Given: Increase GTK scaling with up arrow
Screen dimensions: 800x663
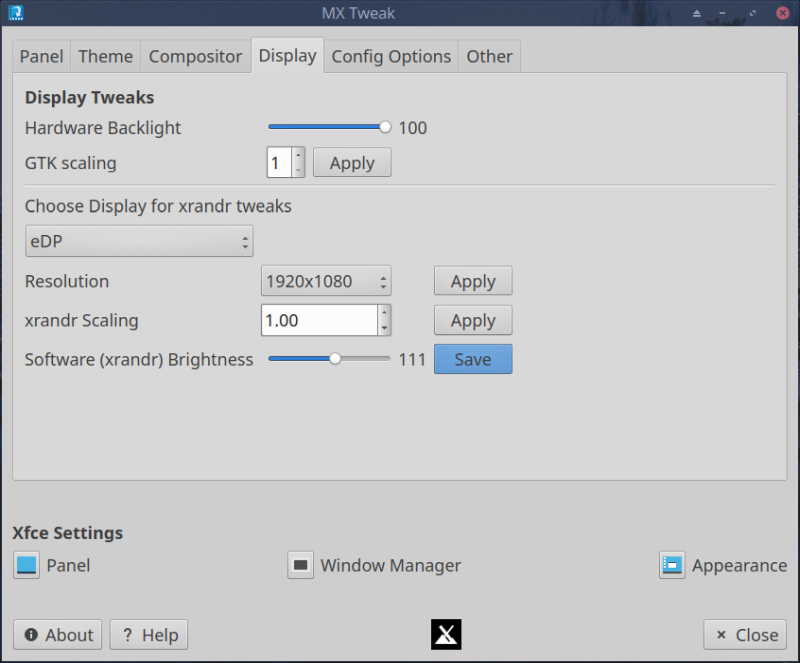Looking at the screenshot, I should [x=298, y=155].
